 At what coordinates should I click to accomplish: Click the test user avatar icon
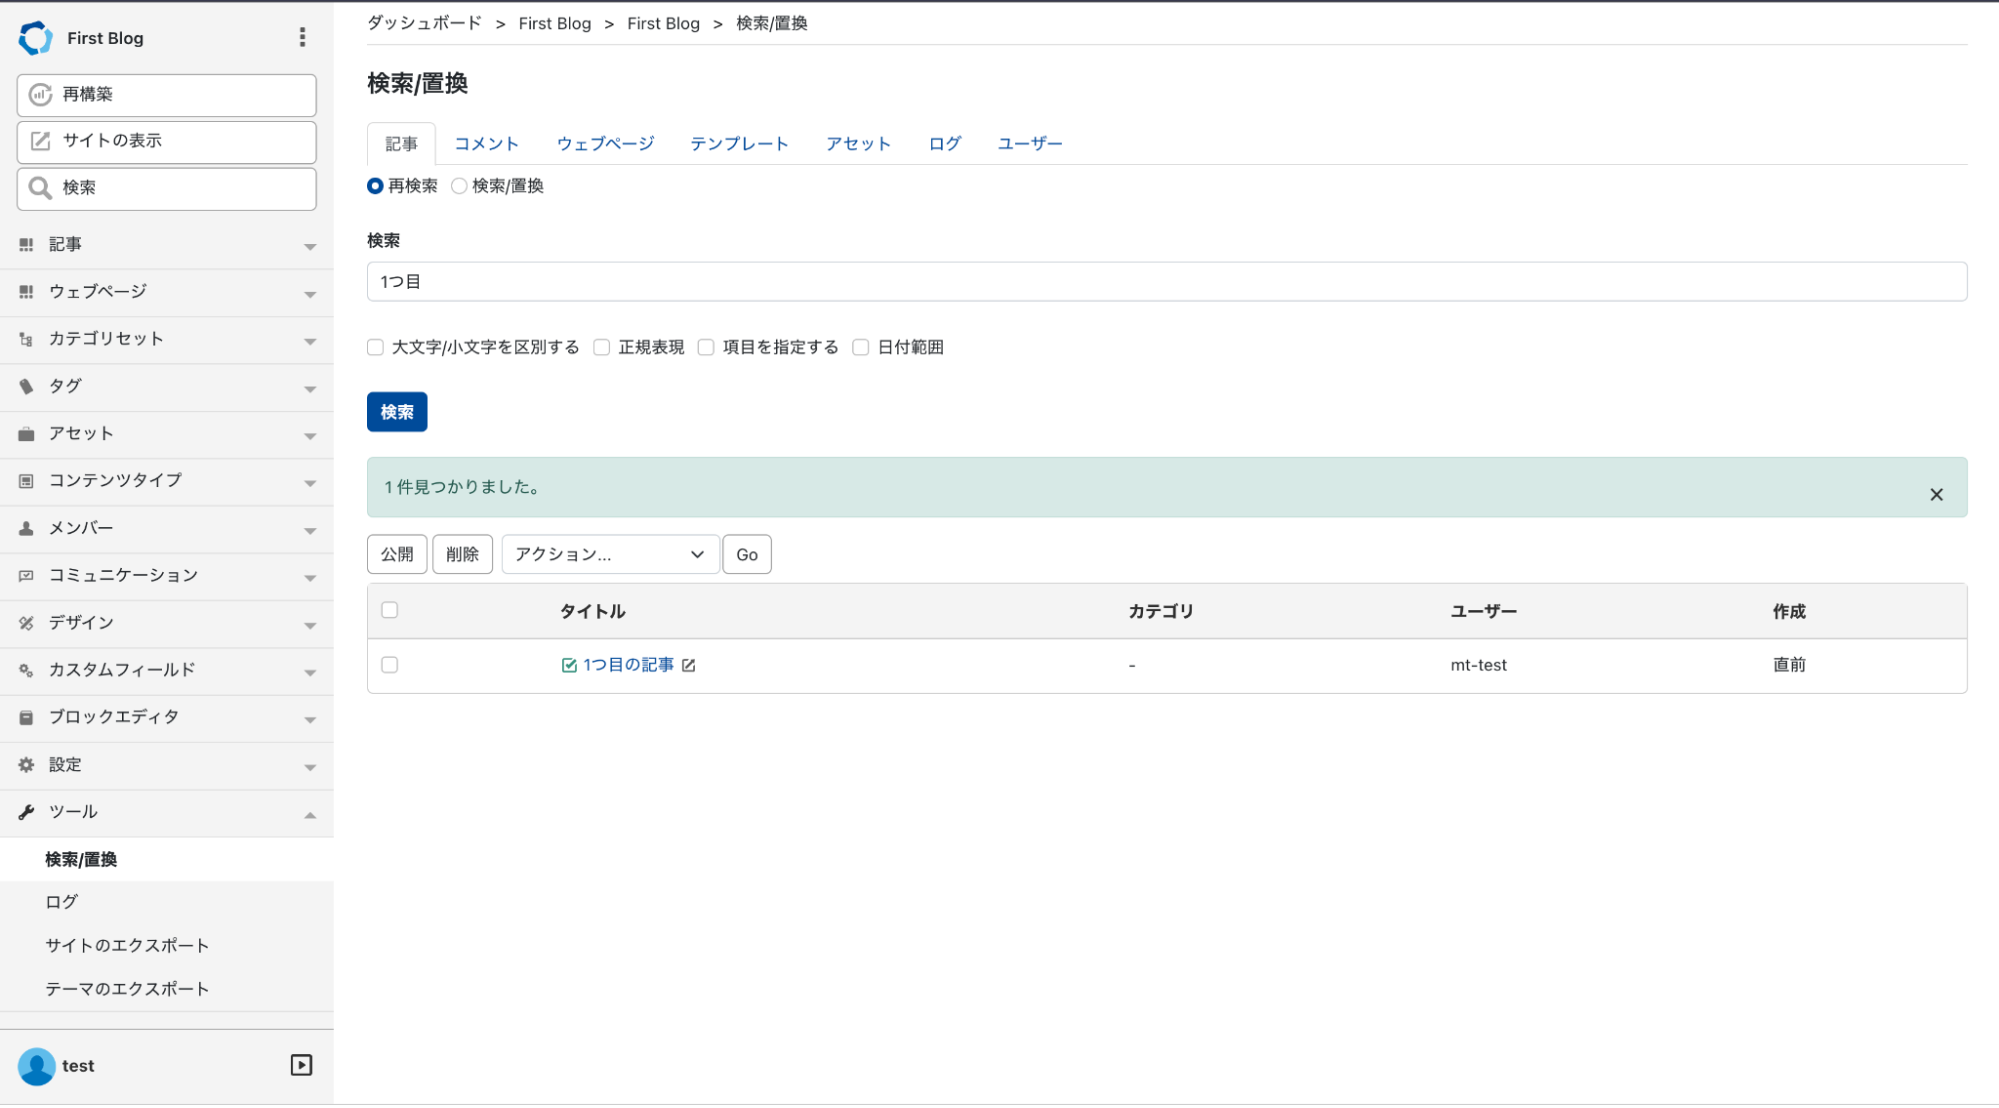37,1066
